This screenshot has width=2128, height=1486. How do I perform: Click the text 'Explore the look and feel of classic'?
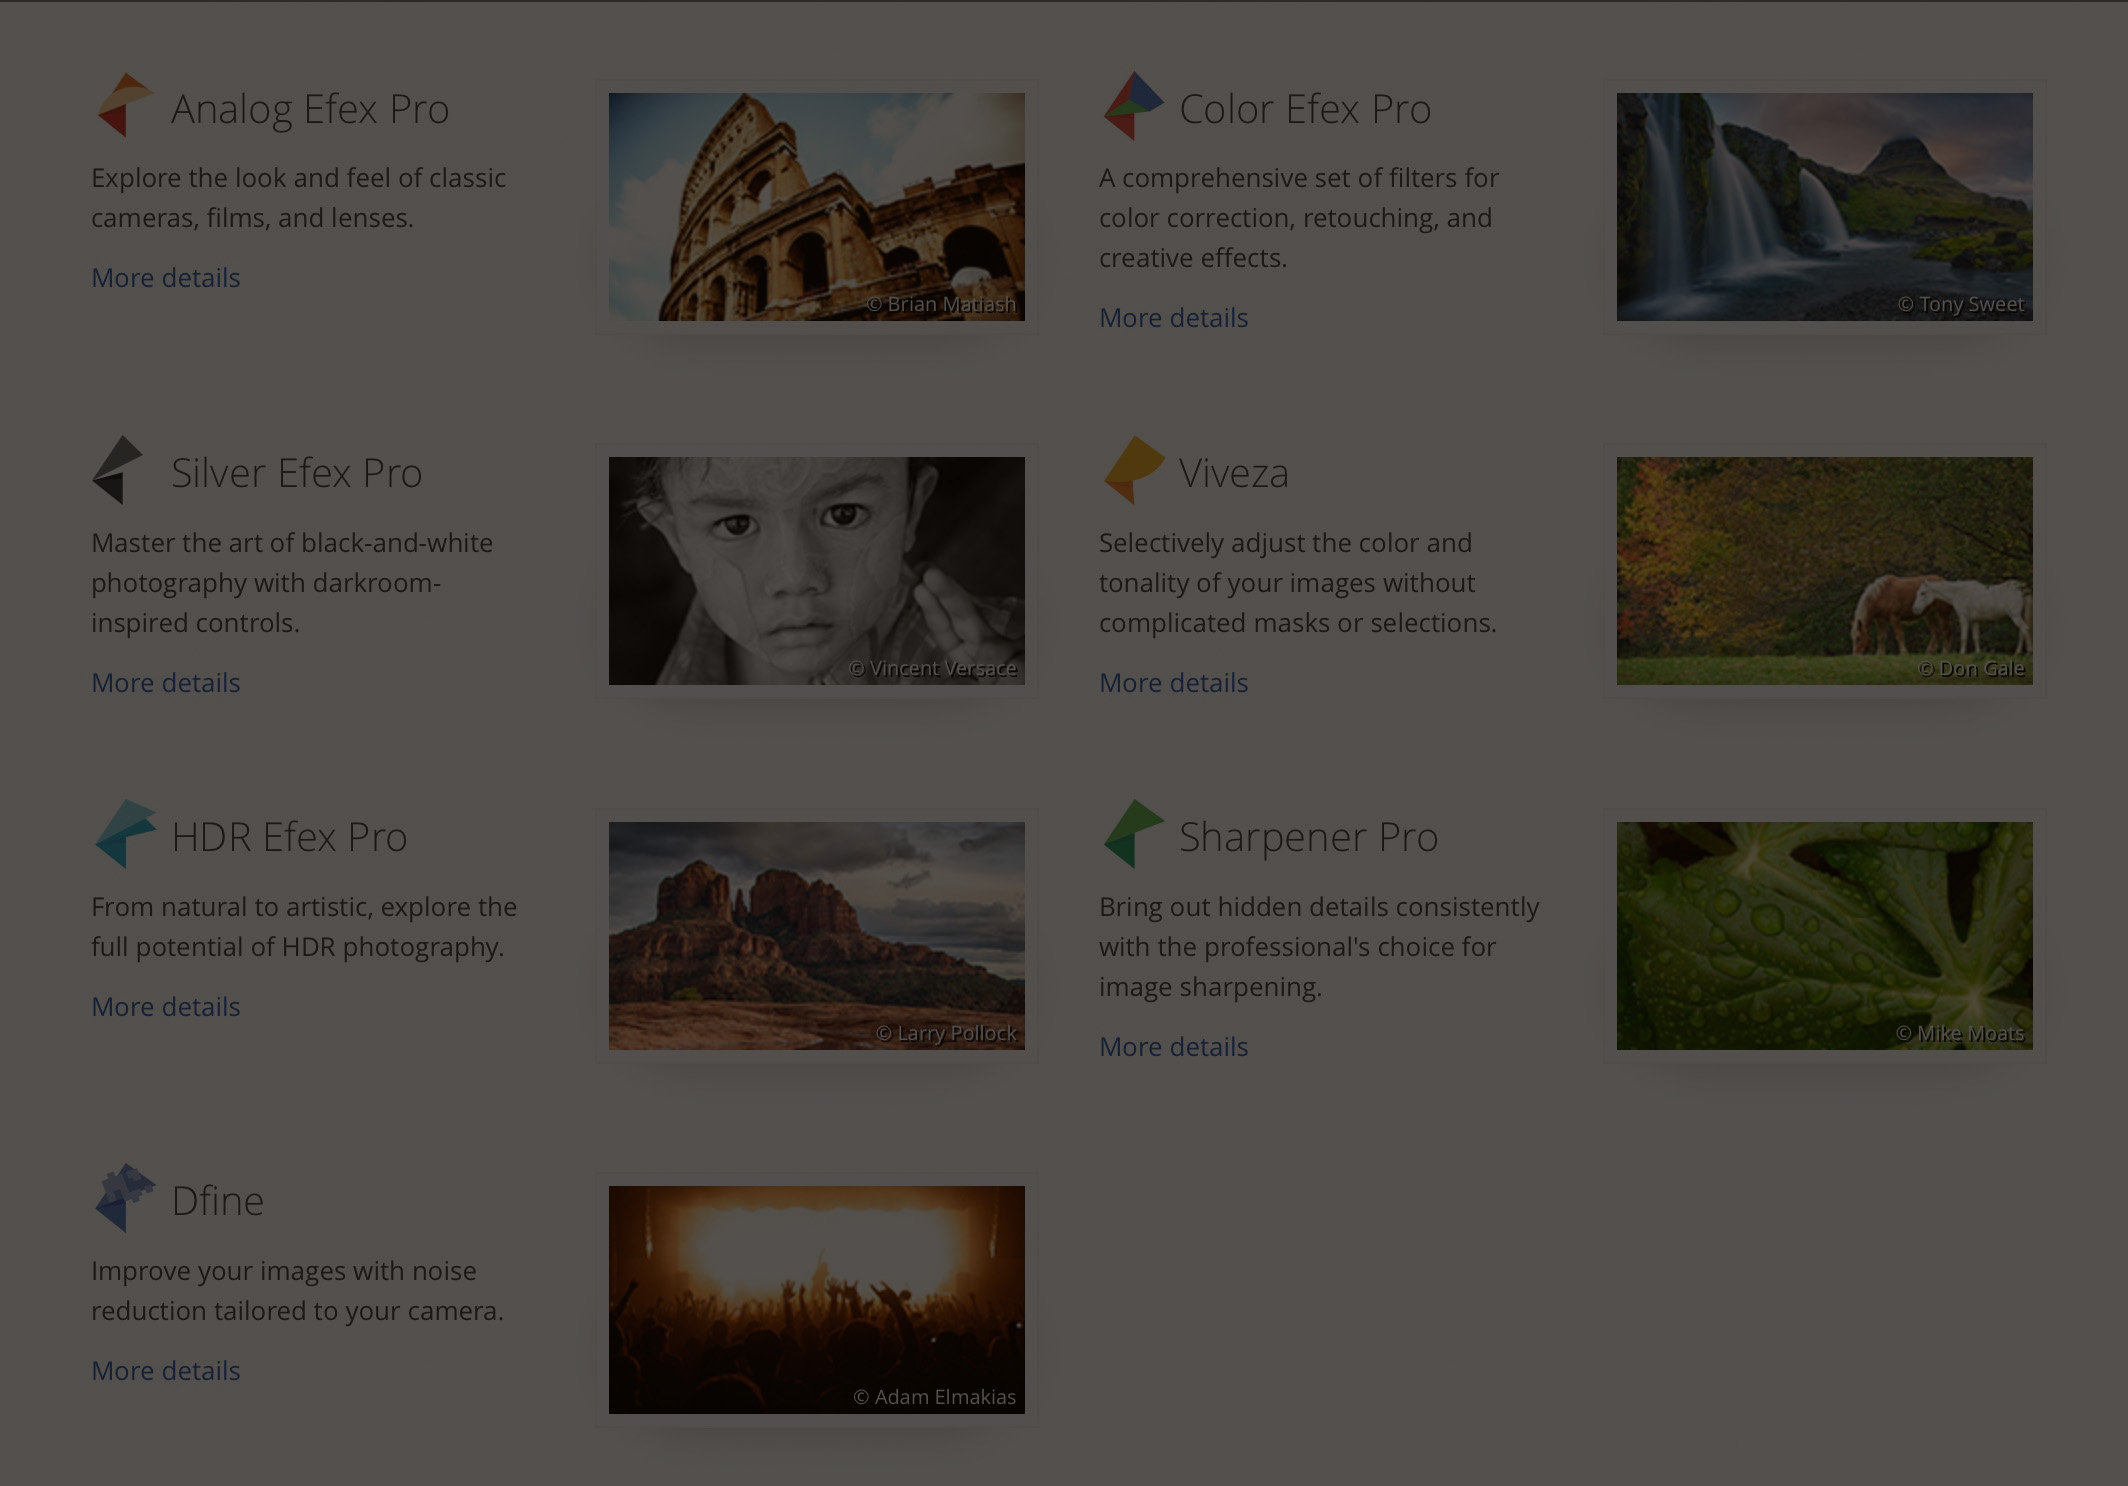[x=298, y=178]
